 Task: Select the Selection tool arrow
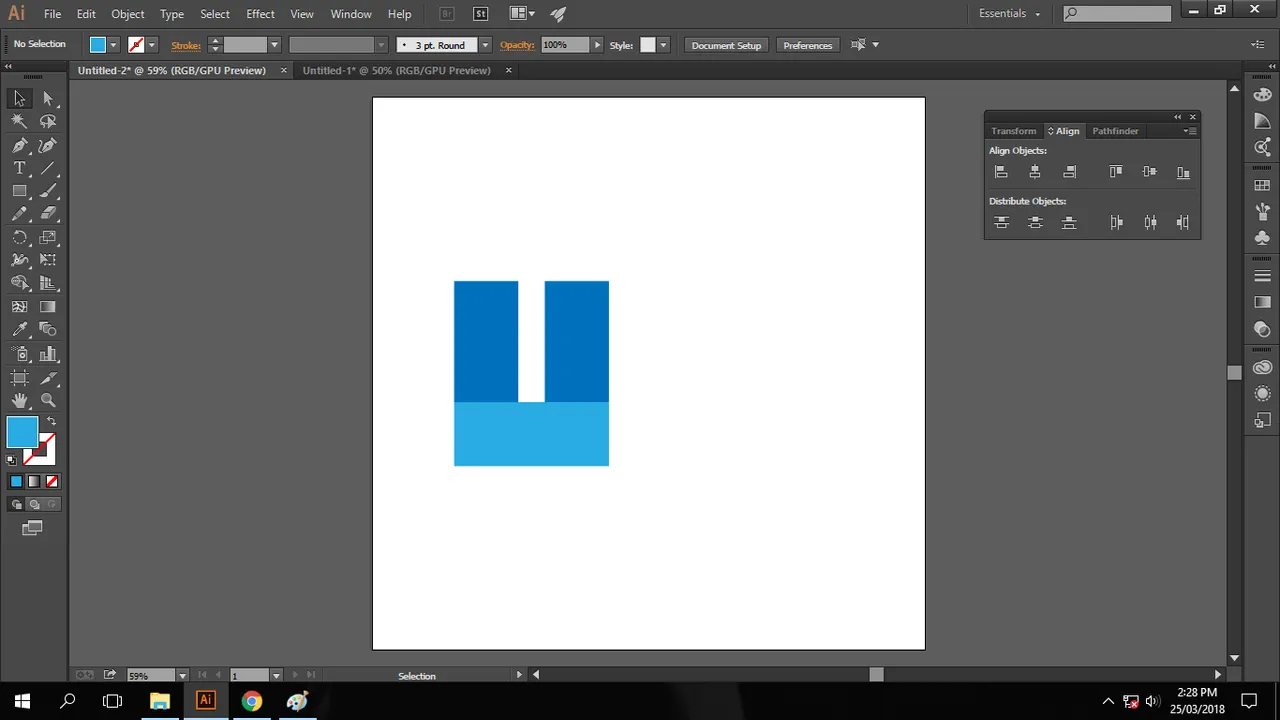pyautogui.click(x=19, y=98)
